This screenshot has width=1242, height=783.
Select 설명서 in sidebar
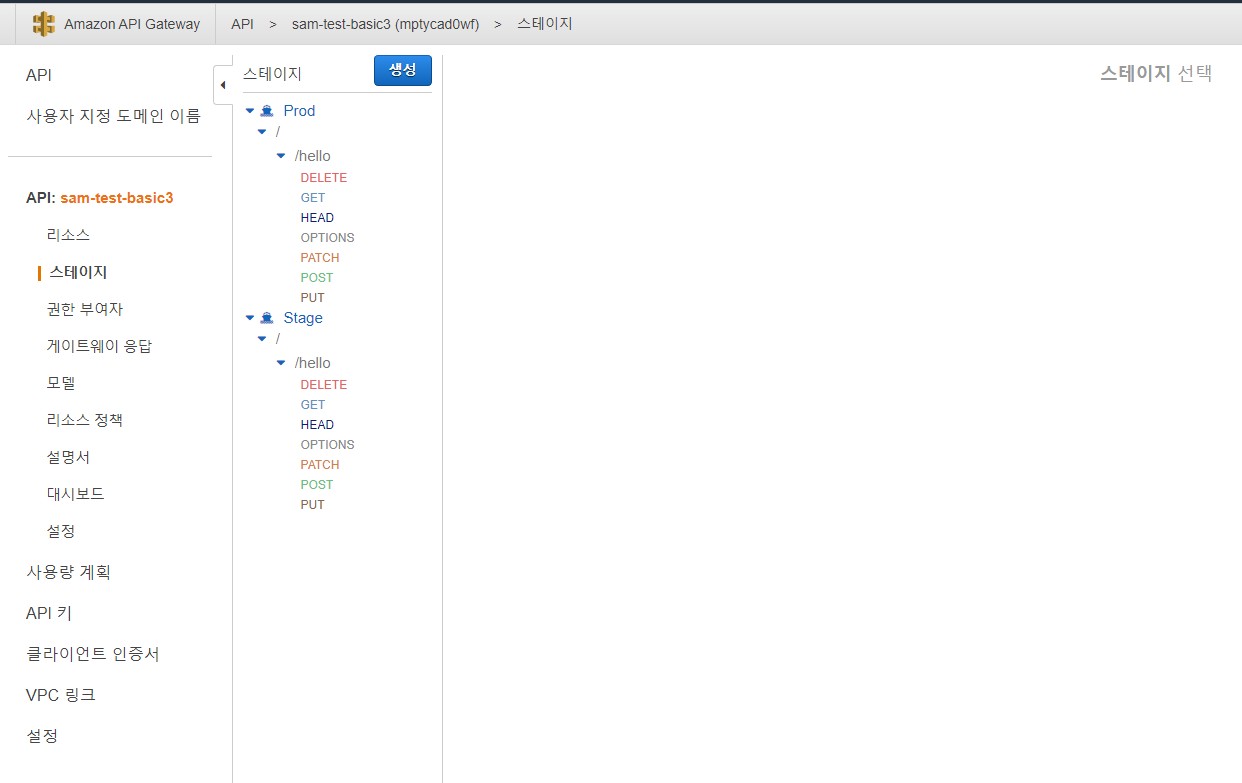(69, 457)
